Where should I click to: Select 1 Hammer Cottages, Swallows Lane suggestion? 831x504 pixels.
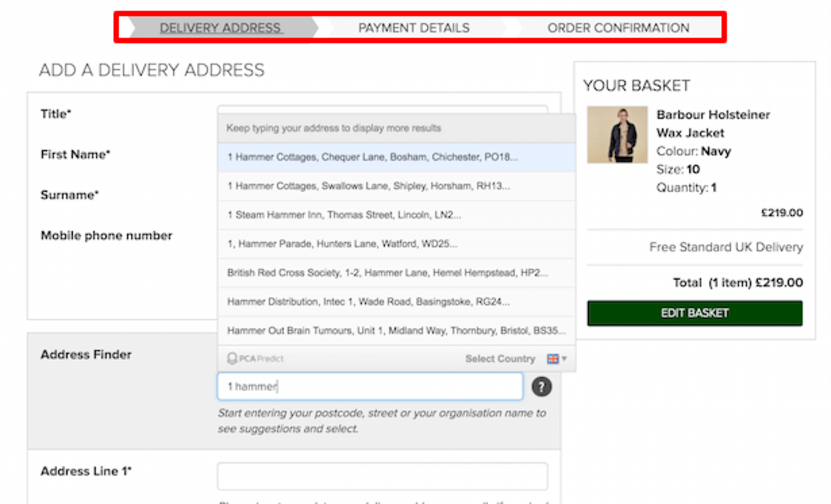point(396,186)
